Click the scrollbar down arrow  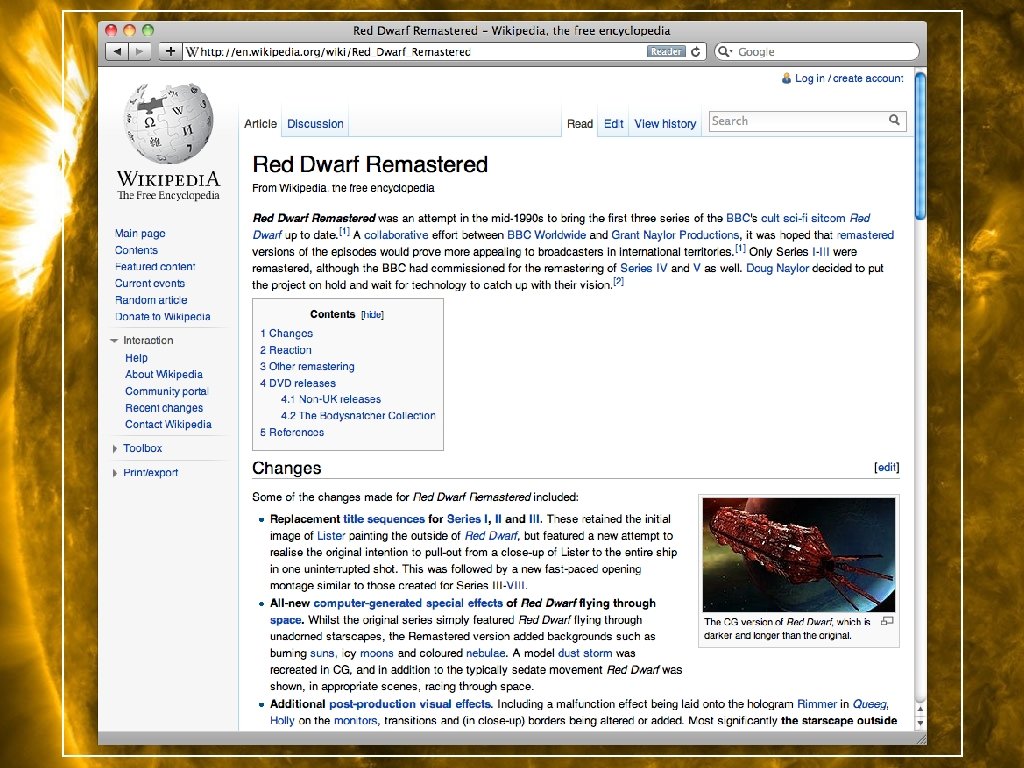pos(920,723)
